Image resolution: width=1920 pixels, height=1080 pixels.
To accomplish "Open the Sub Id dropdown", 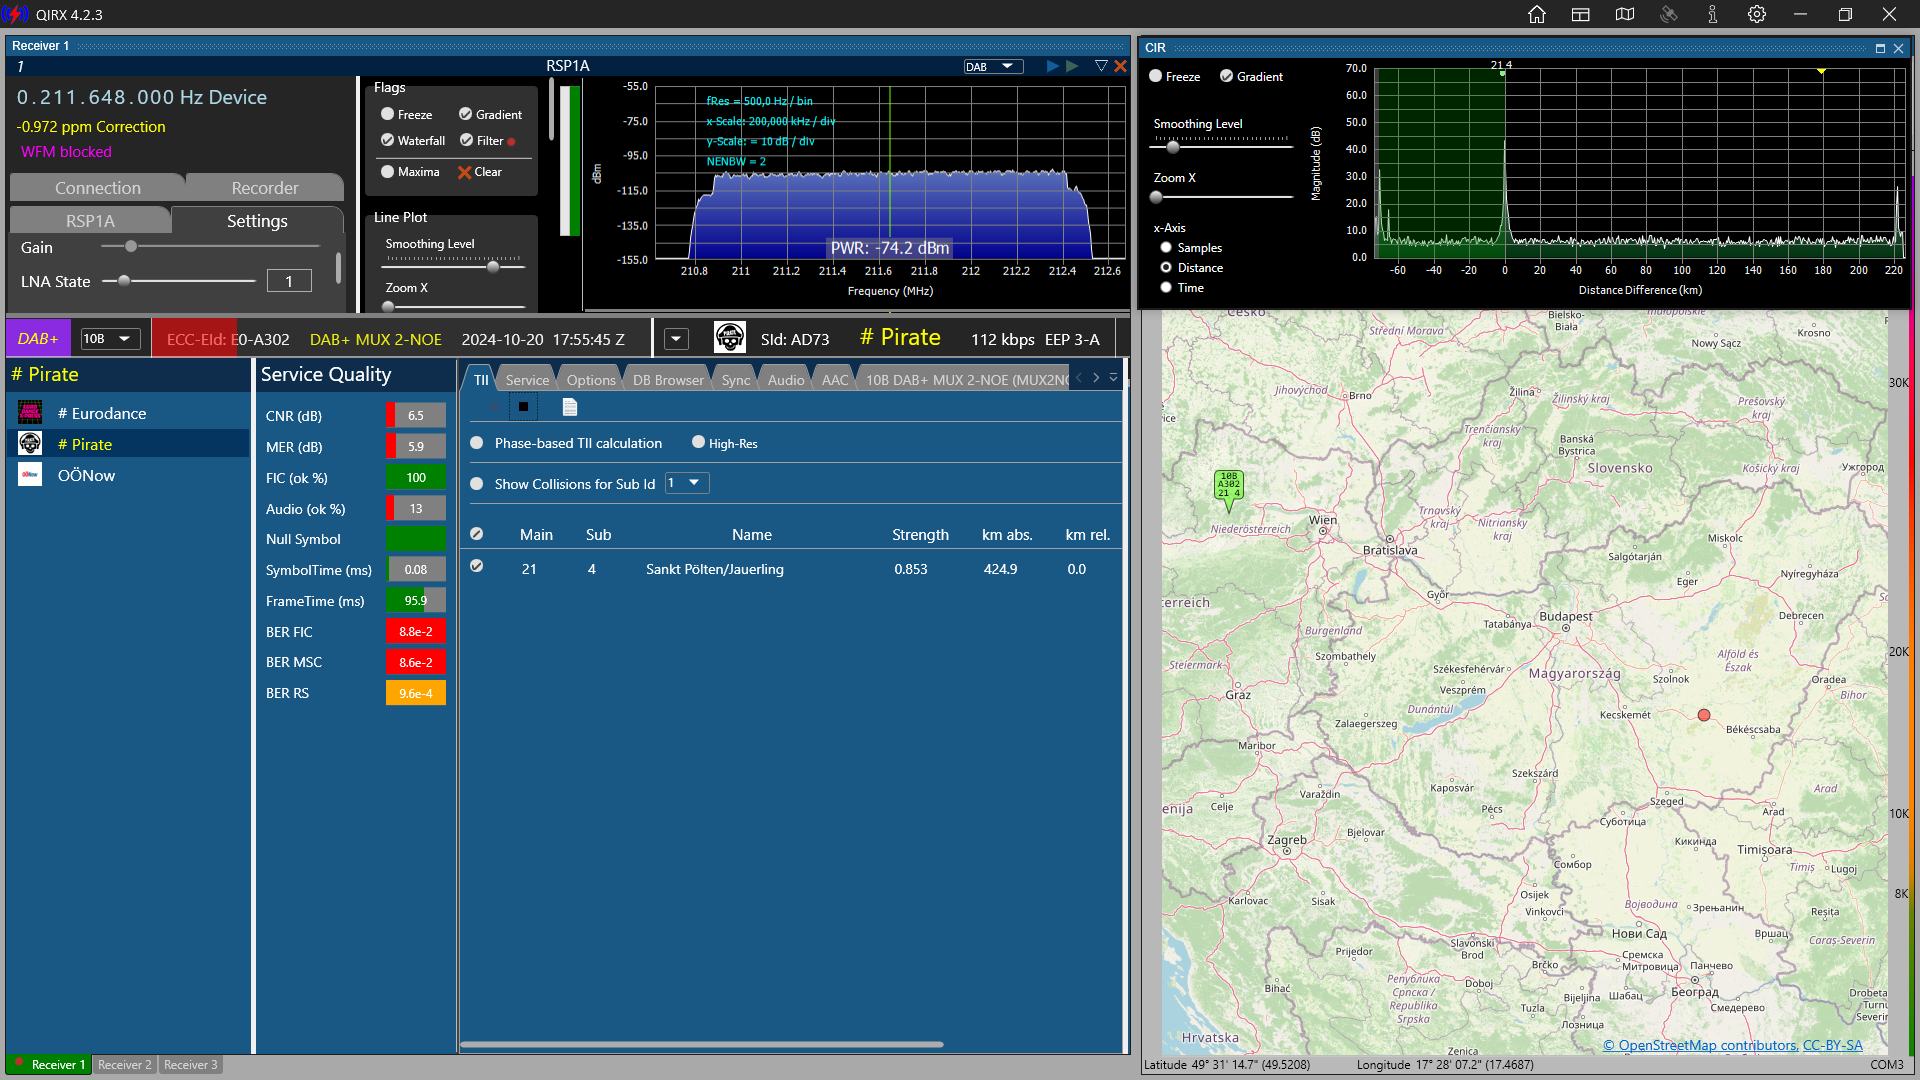I will 687,483.
